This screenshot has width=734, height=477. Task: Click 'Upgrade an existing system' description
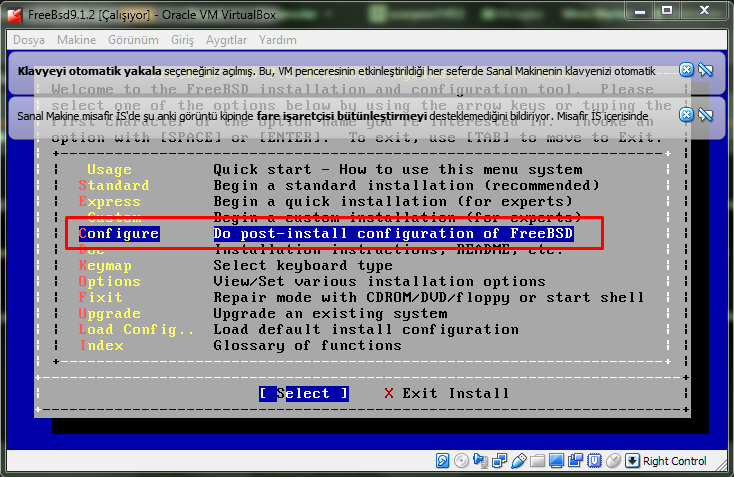coord(330,313)
